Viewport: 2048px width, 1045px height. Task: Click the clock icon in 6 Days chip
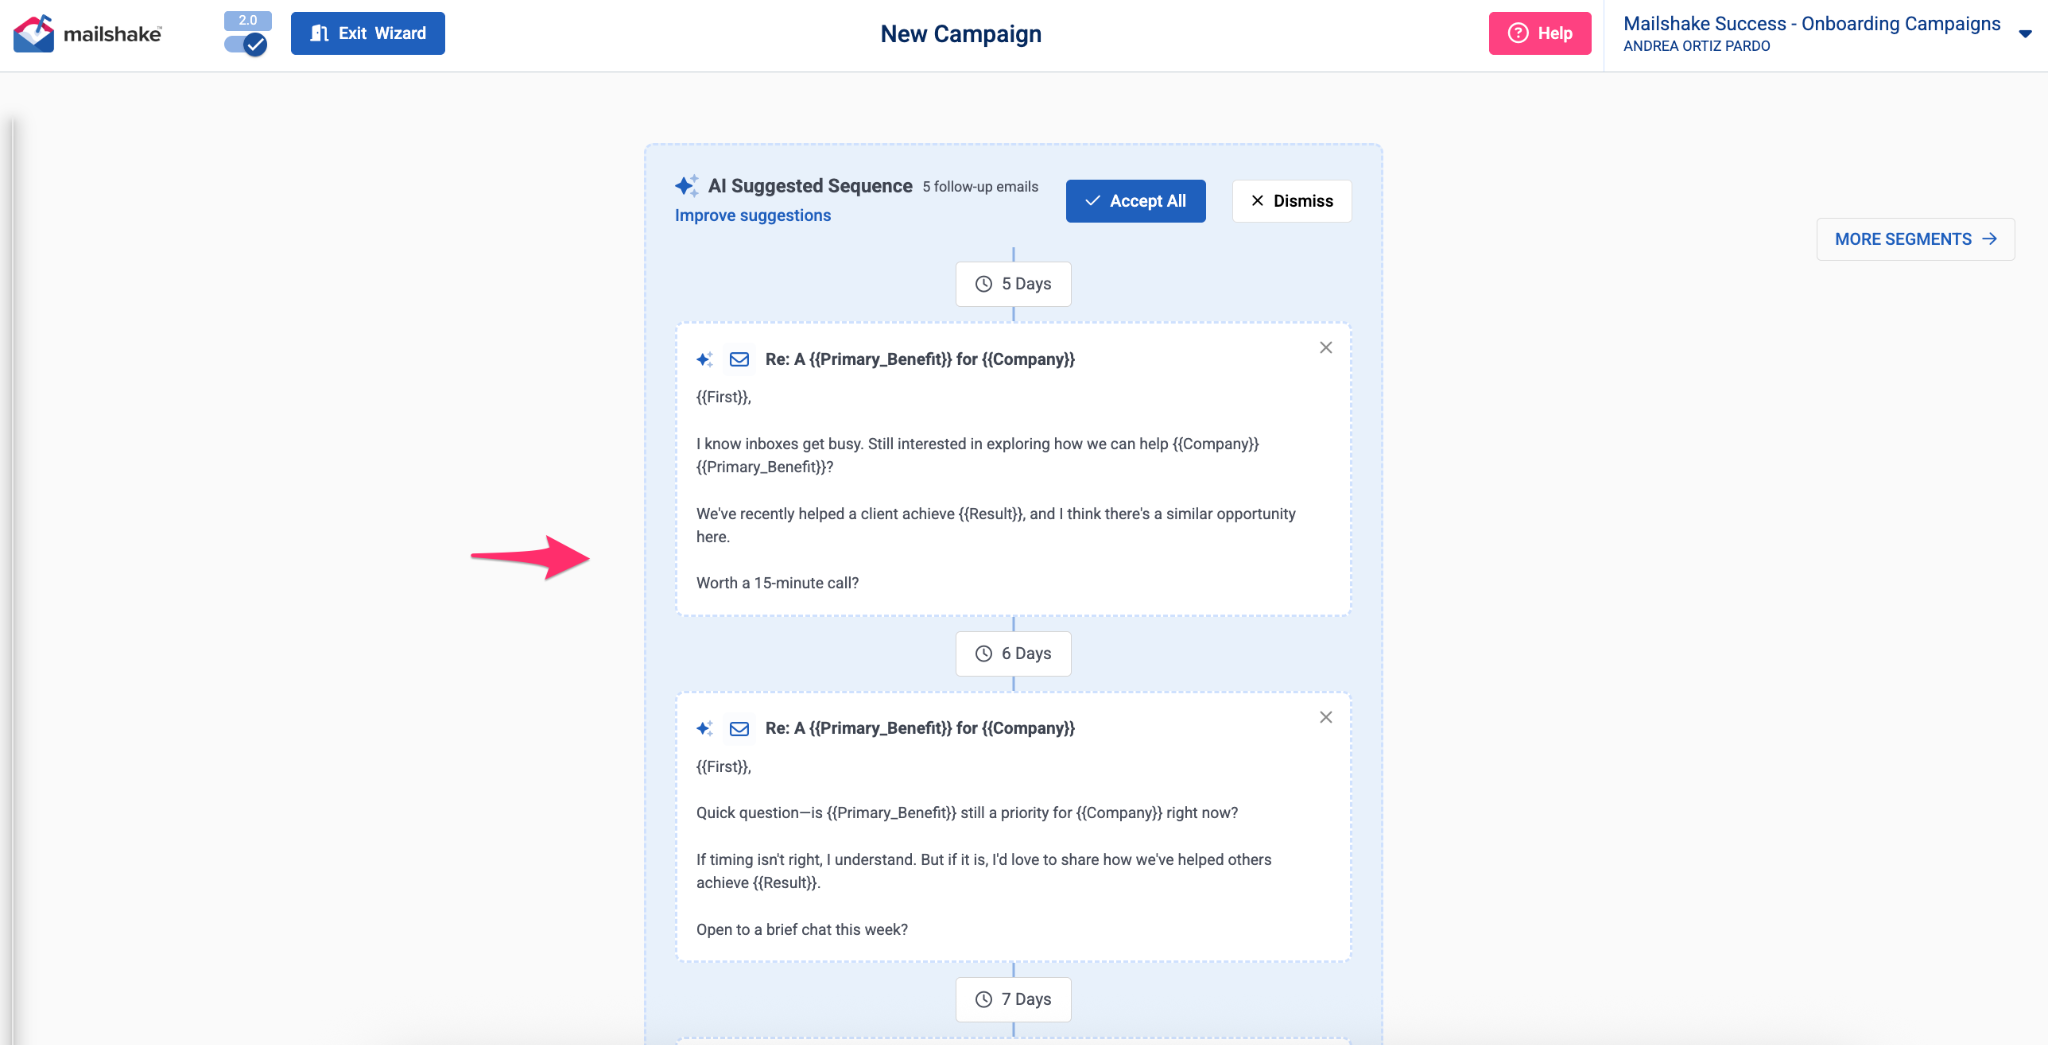point(984,654)
